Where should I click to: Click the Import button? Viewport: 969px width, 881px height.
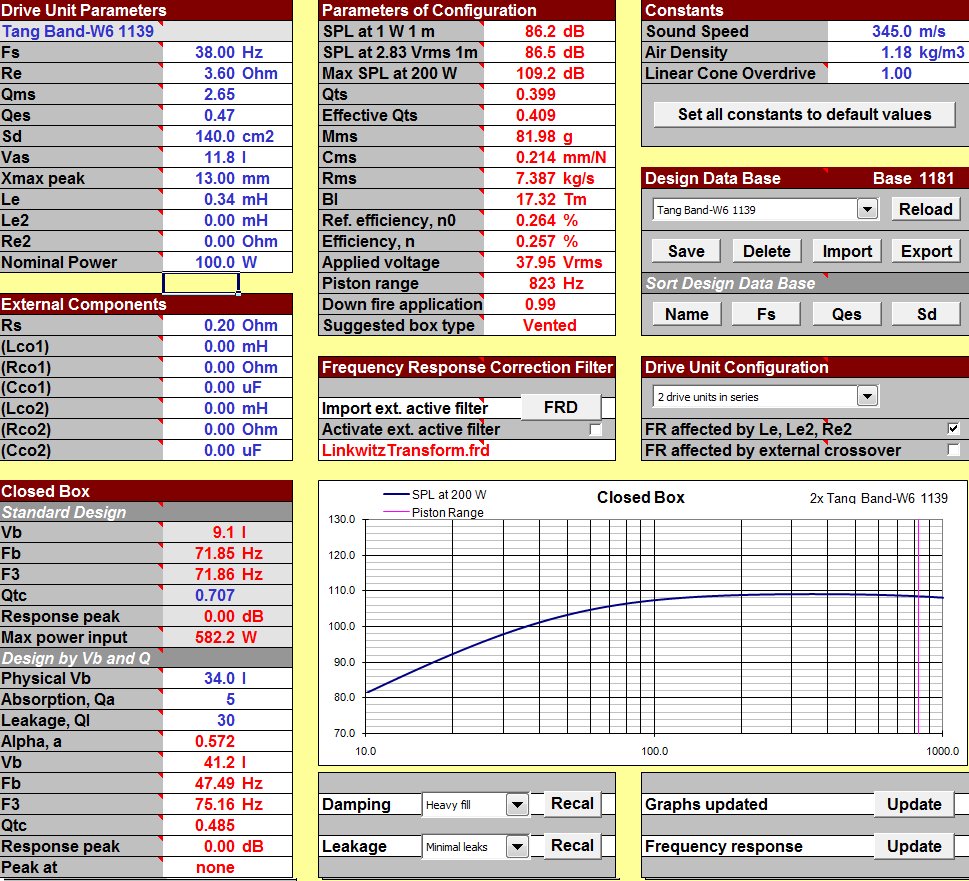click(x=847, y=251)
